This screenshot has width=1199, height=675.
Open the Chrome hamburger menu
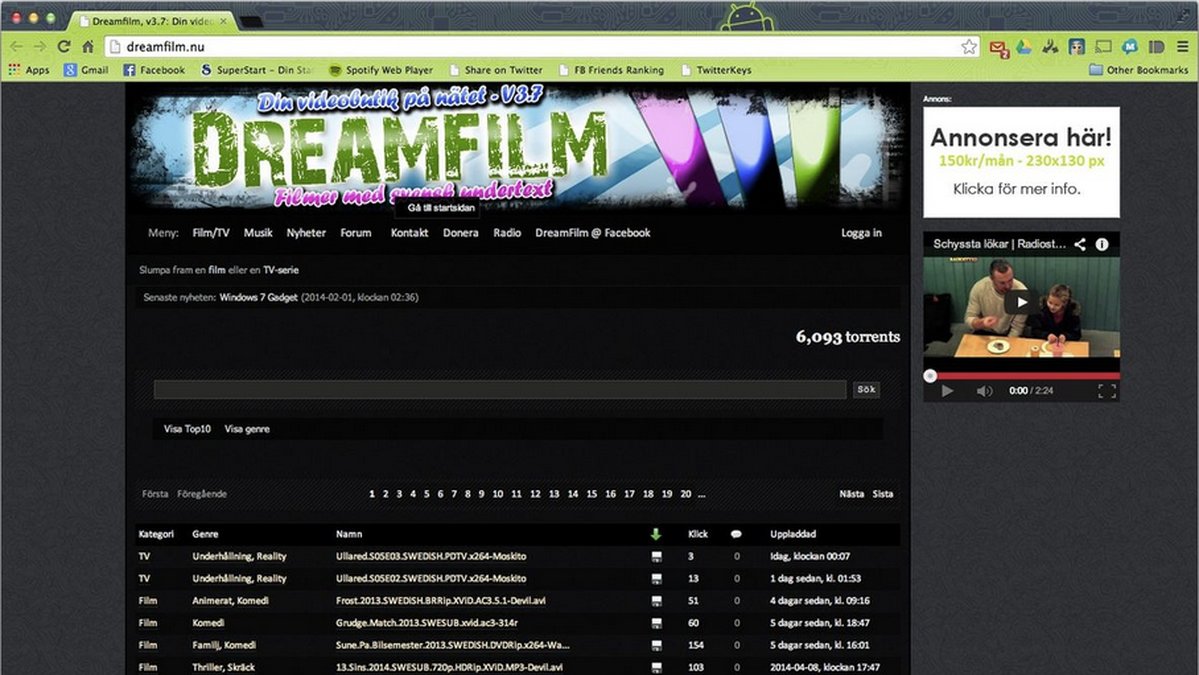1182,46
